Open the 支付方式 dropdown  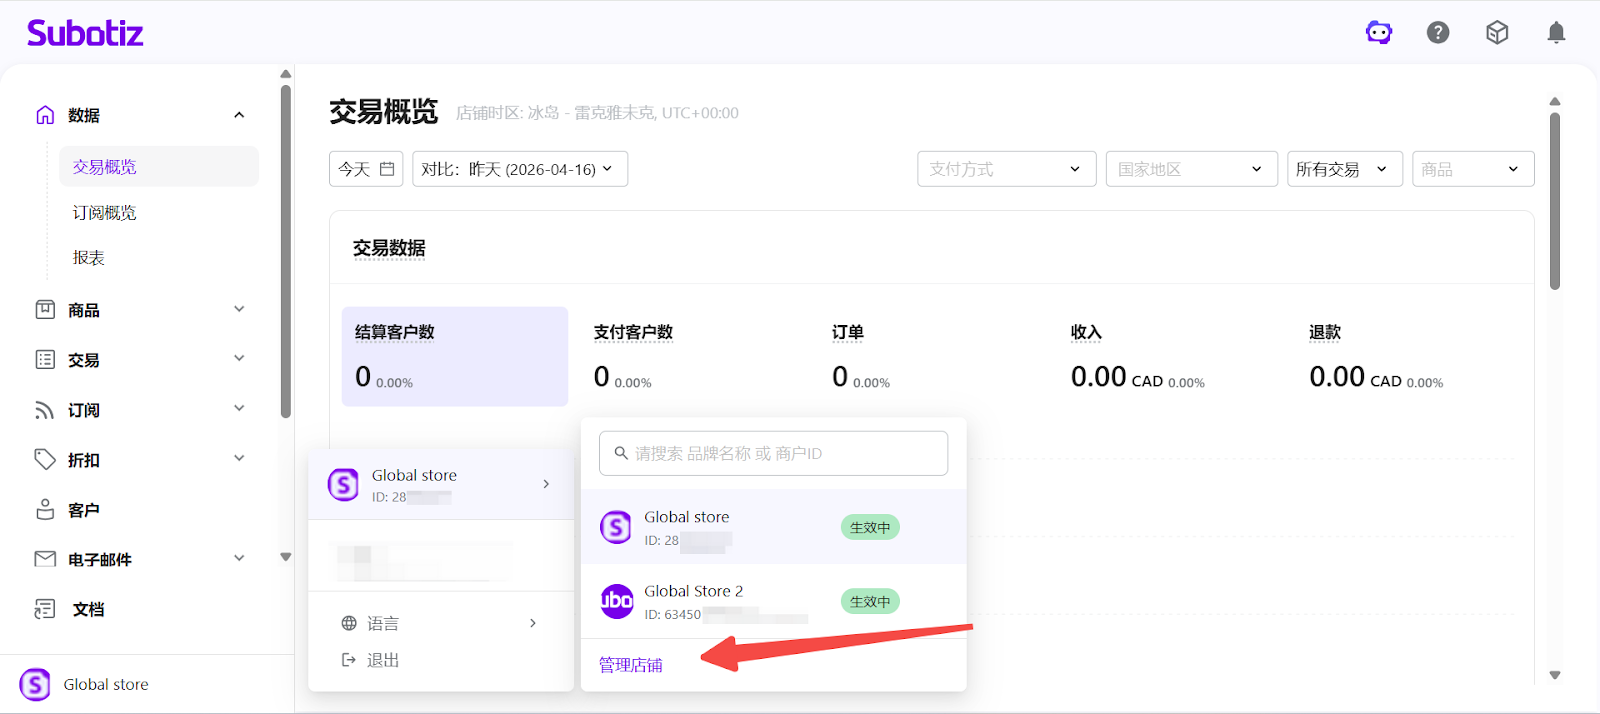(x=1006, y=169)
